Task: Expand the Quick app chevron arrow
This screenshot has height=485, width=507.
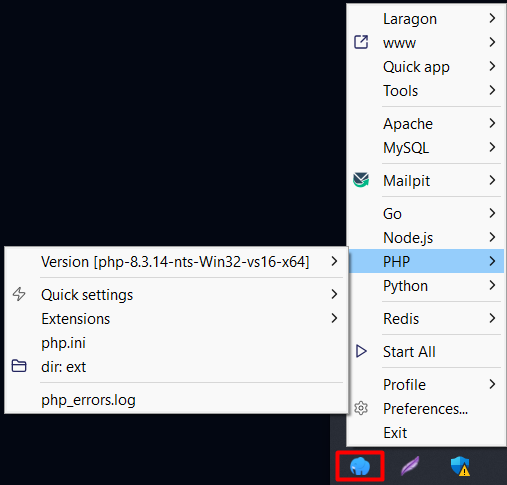Action: [x=492, y=66]
